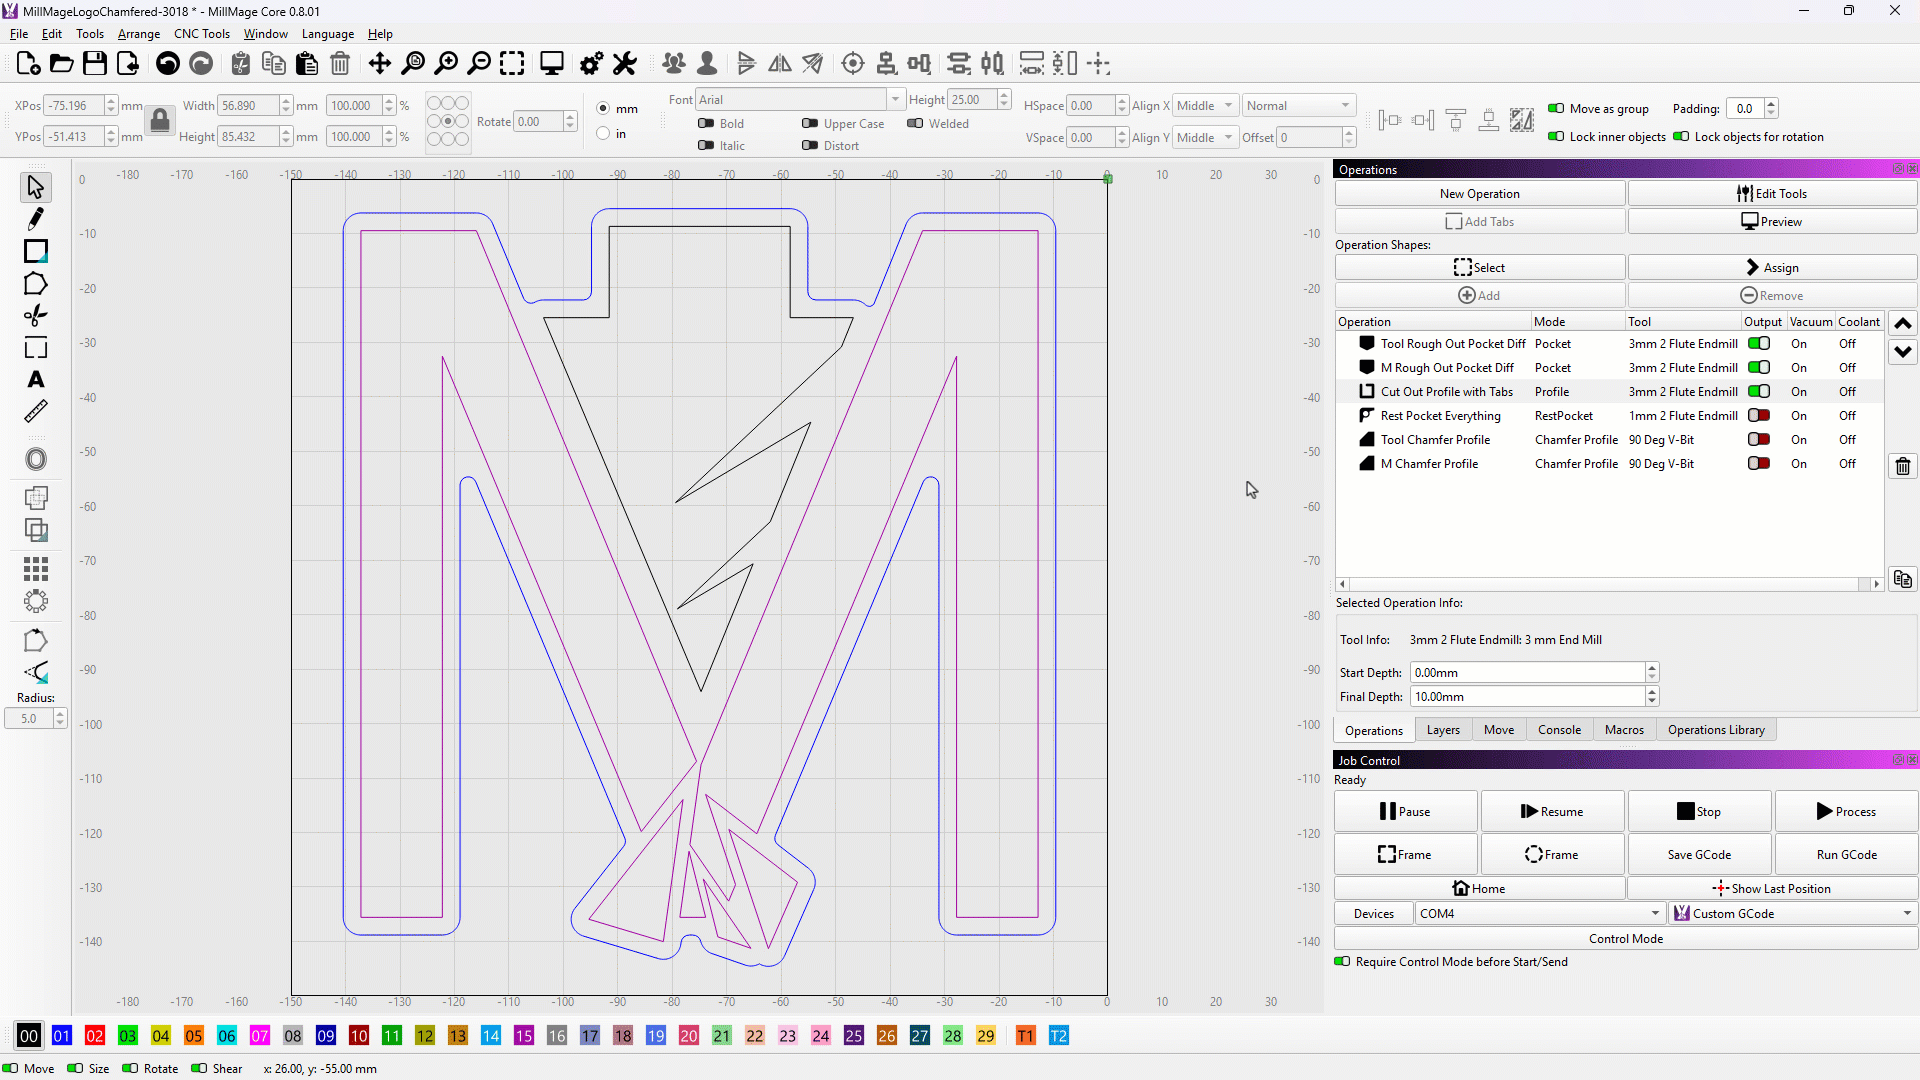Image resolution: width=1920 pixels, height=1080 pixels.
Task: Select the Rectangle drawing tool
Action: click(x=35, y=251)
